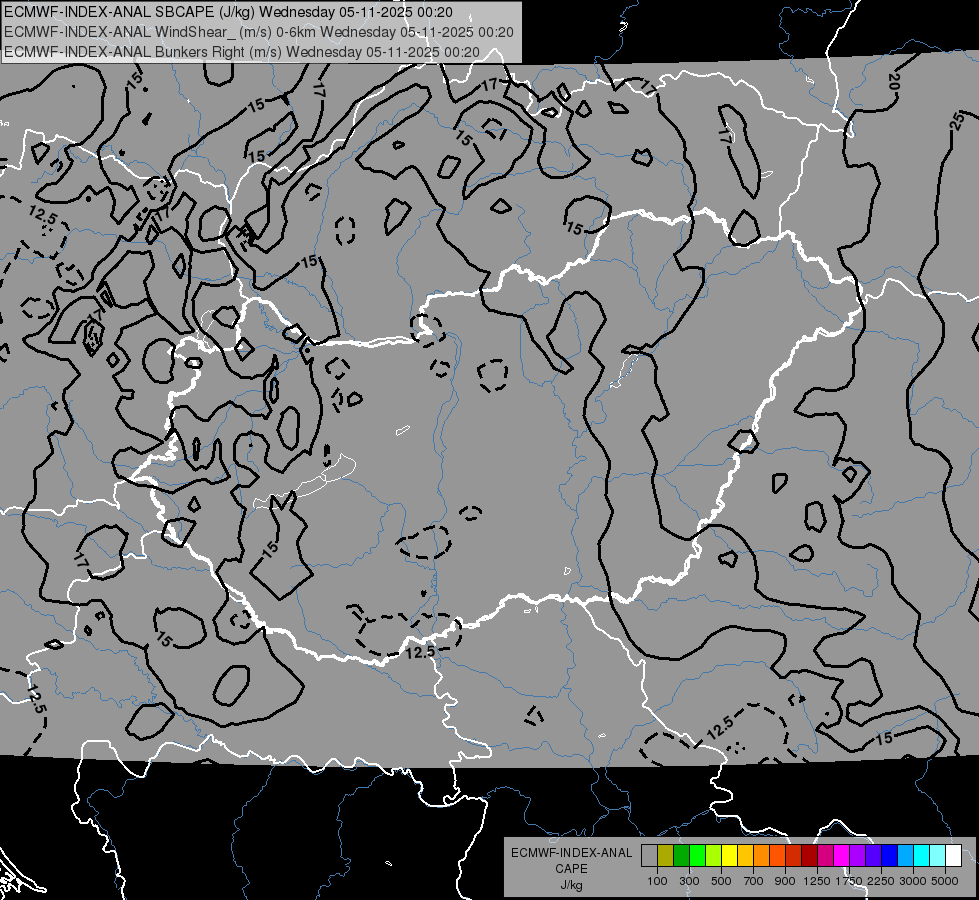Click the '5000' legend scale value
The width and height of the screenshot is (979, 900).
pos(945,881)
